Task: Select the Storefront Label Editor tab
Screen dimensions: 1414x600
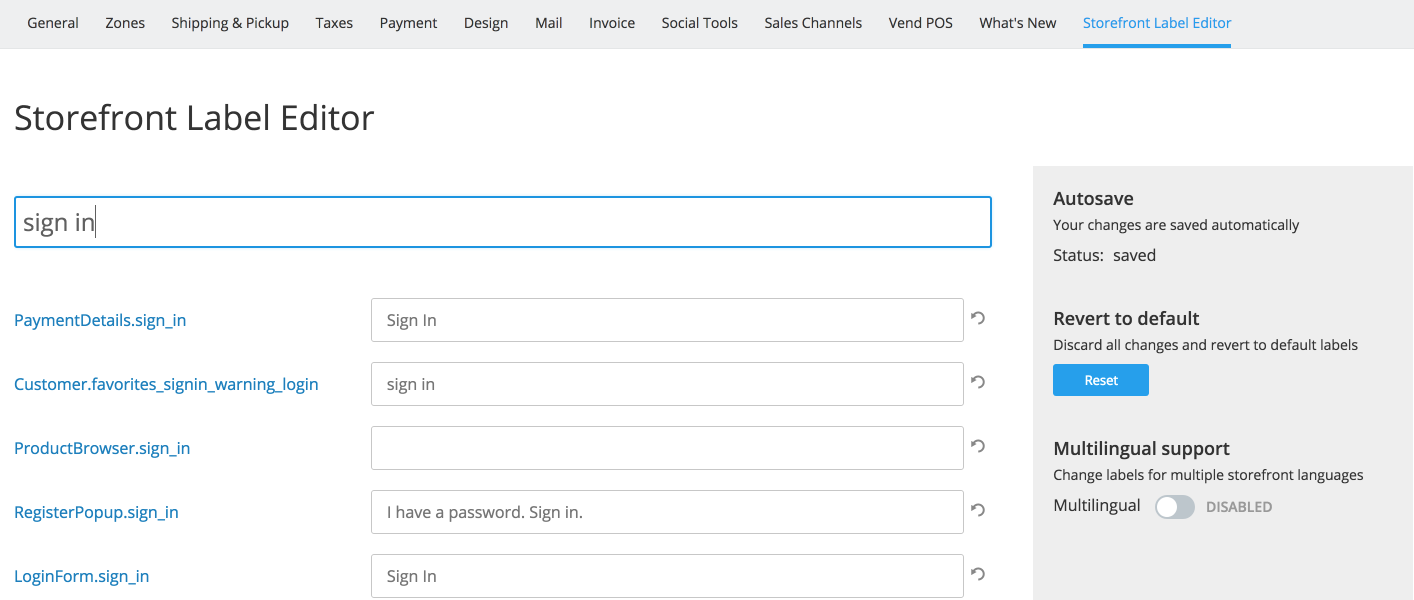Action: pyautogui.click(x=1157, y=23)
